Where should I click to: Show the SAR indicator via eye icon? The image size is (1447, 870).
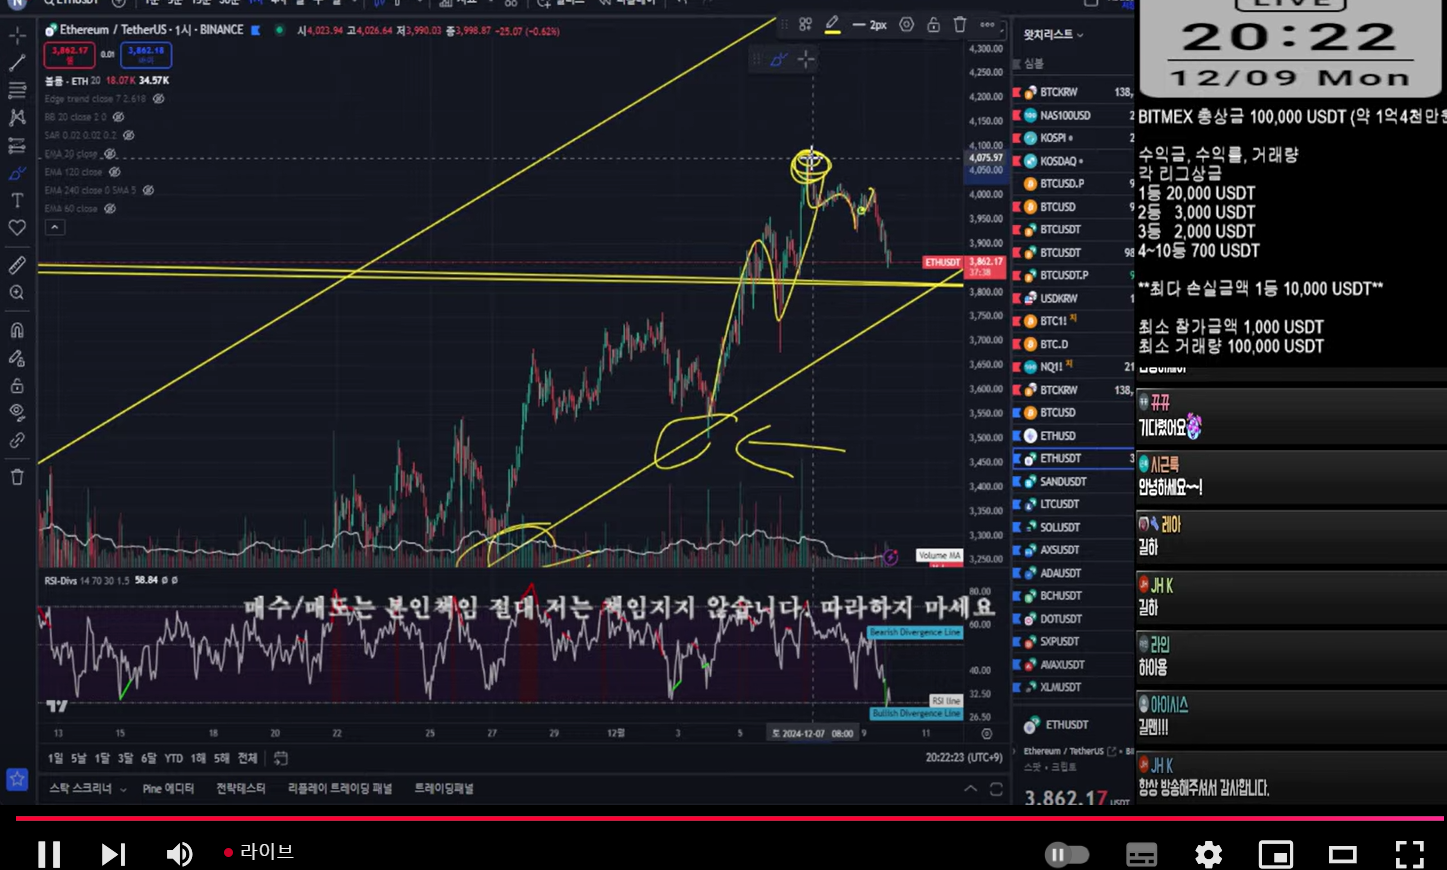pos(128,135)
